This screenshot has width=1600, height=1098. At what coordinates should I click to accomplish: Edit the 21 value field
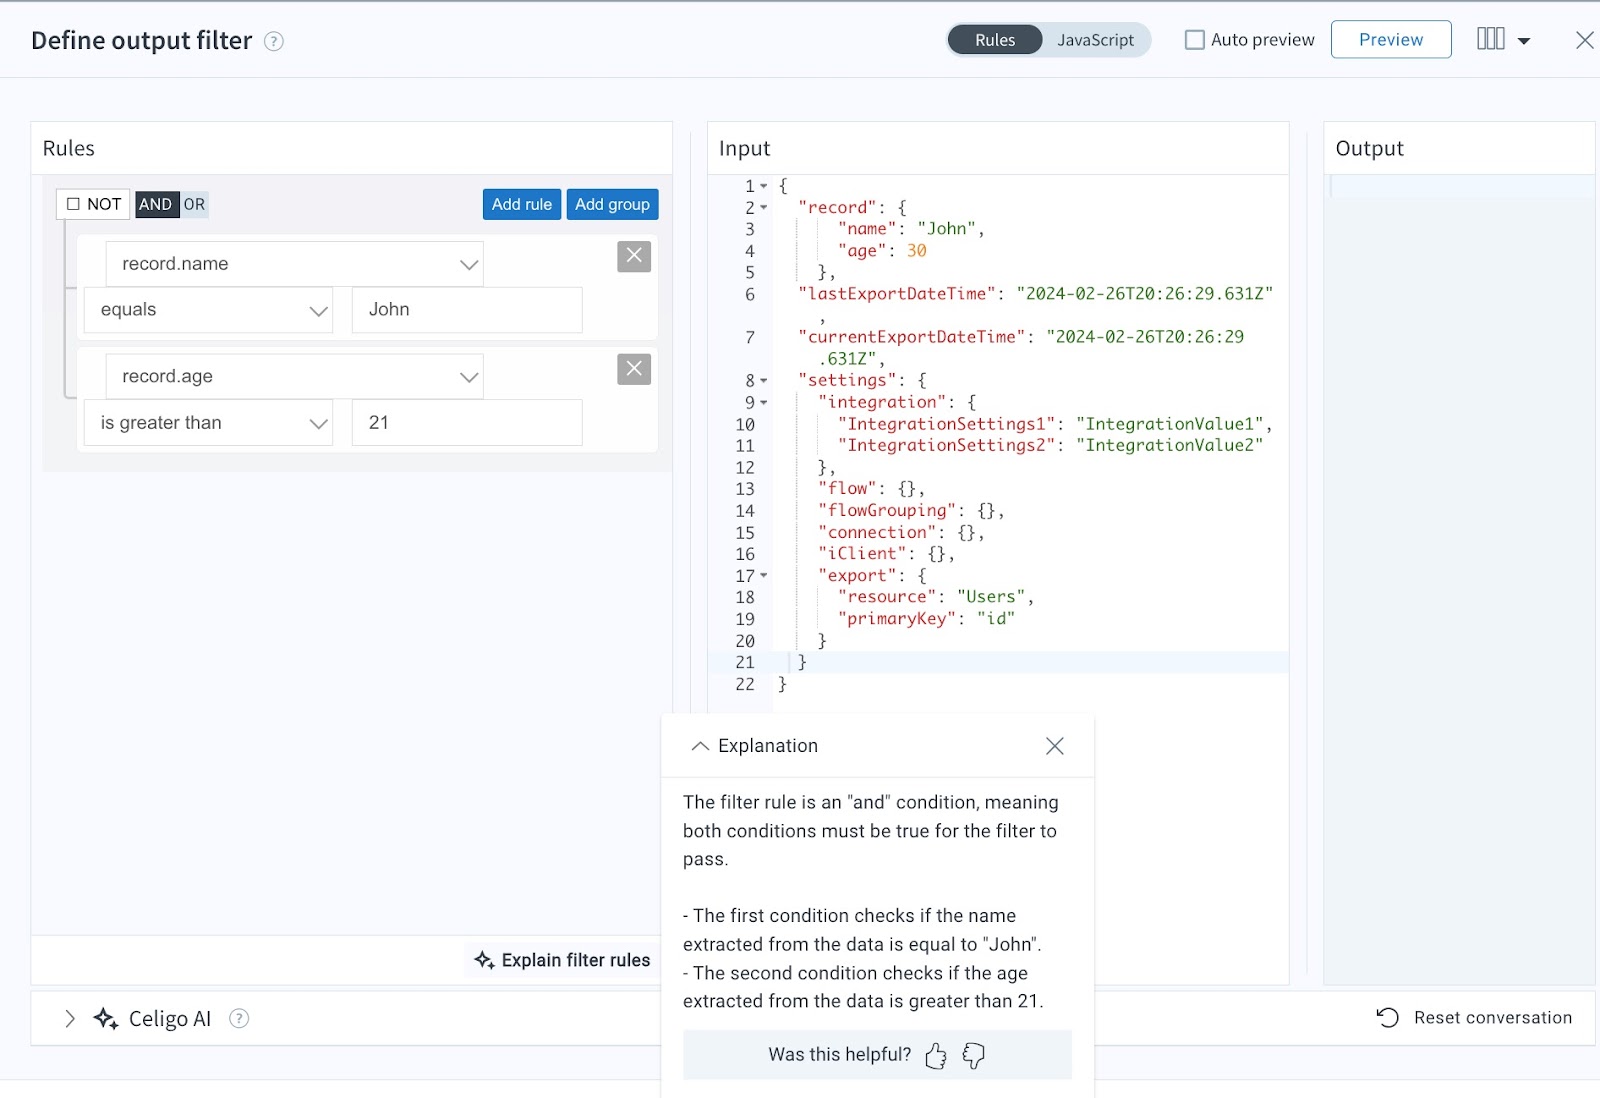[467, 423]
